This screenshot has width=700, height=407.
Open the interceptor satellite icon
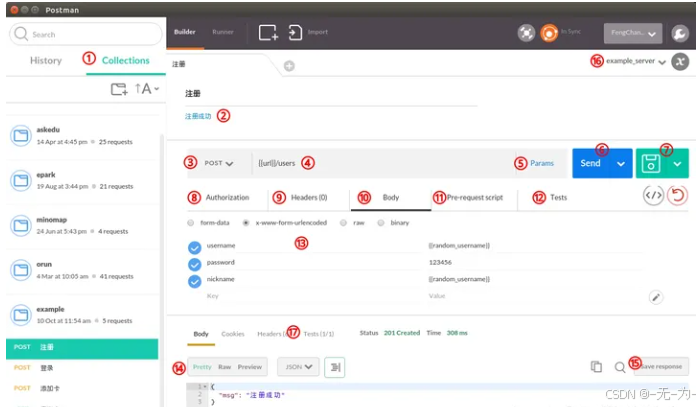click(x=526, y=33)
